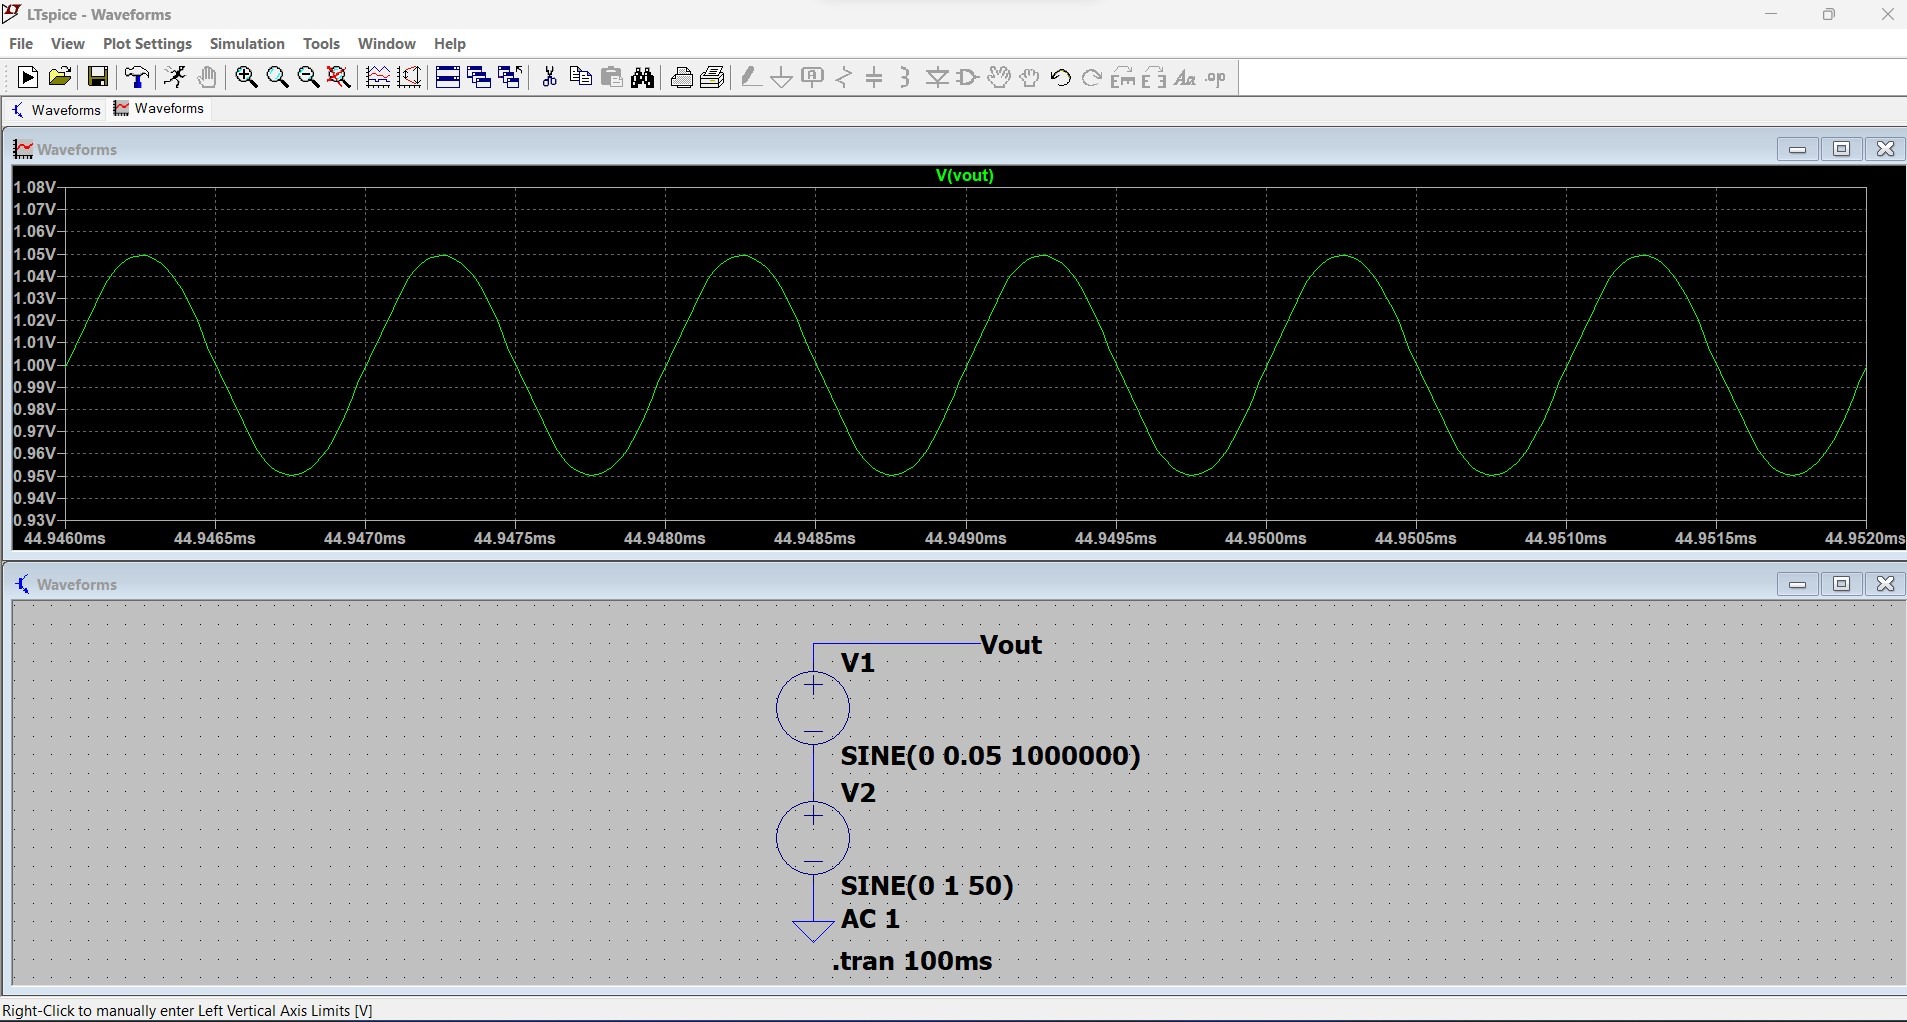Image resolution: width=1907 pixels, height=1022 pixels.
Task: Click the scissors Cut icon
Action: point(549,78)
